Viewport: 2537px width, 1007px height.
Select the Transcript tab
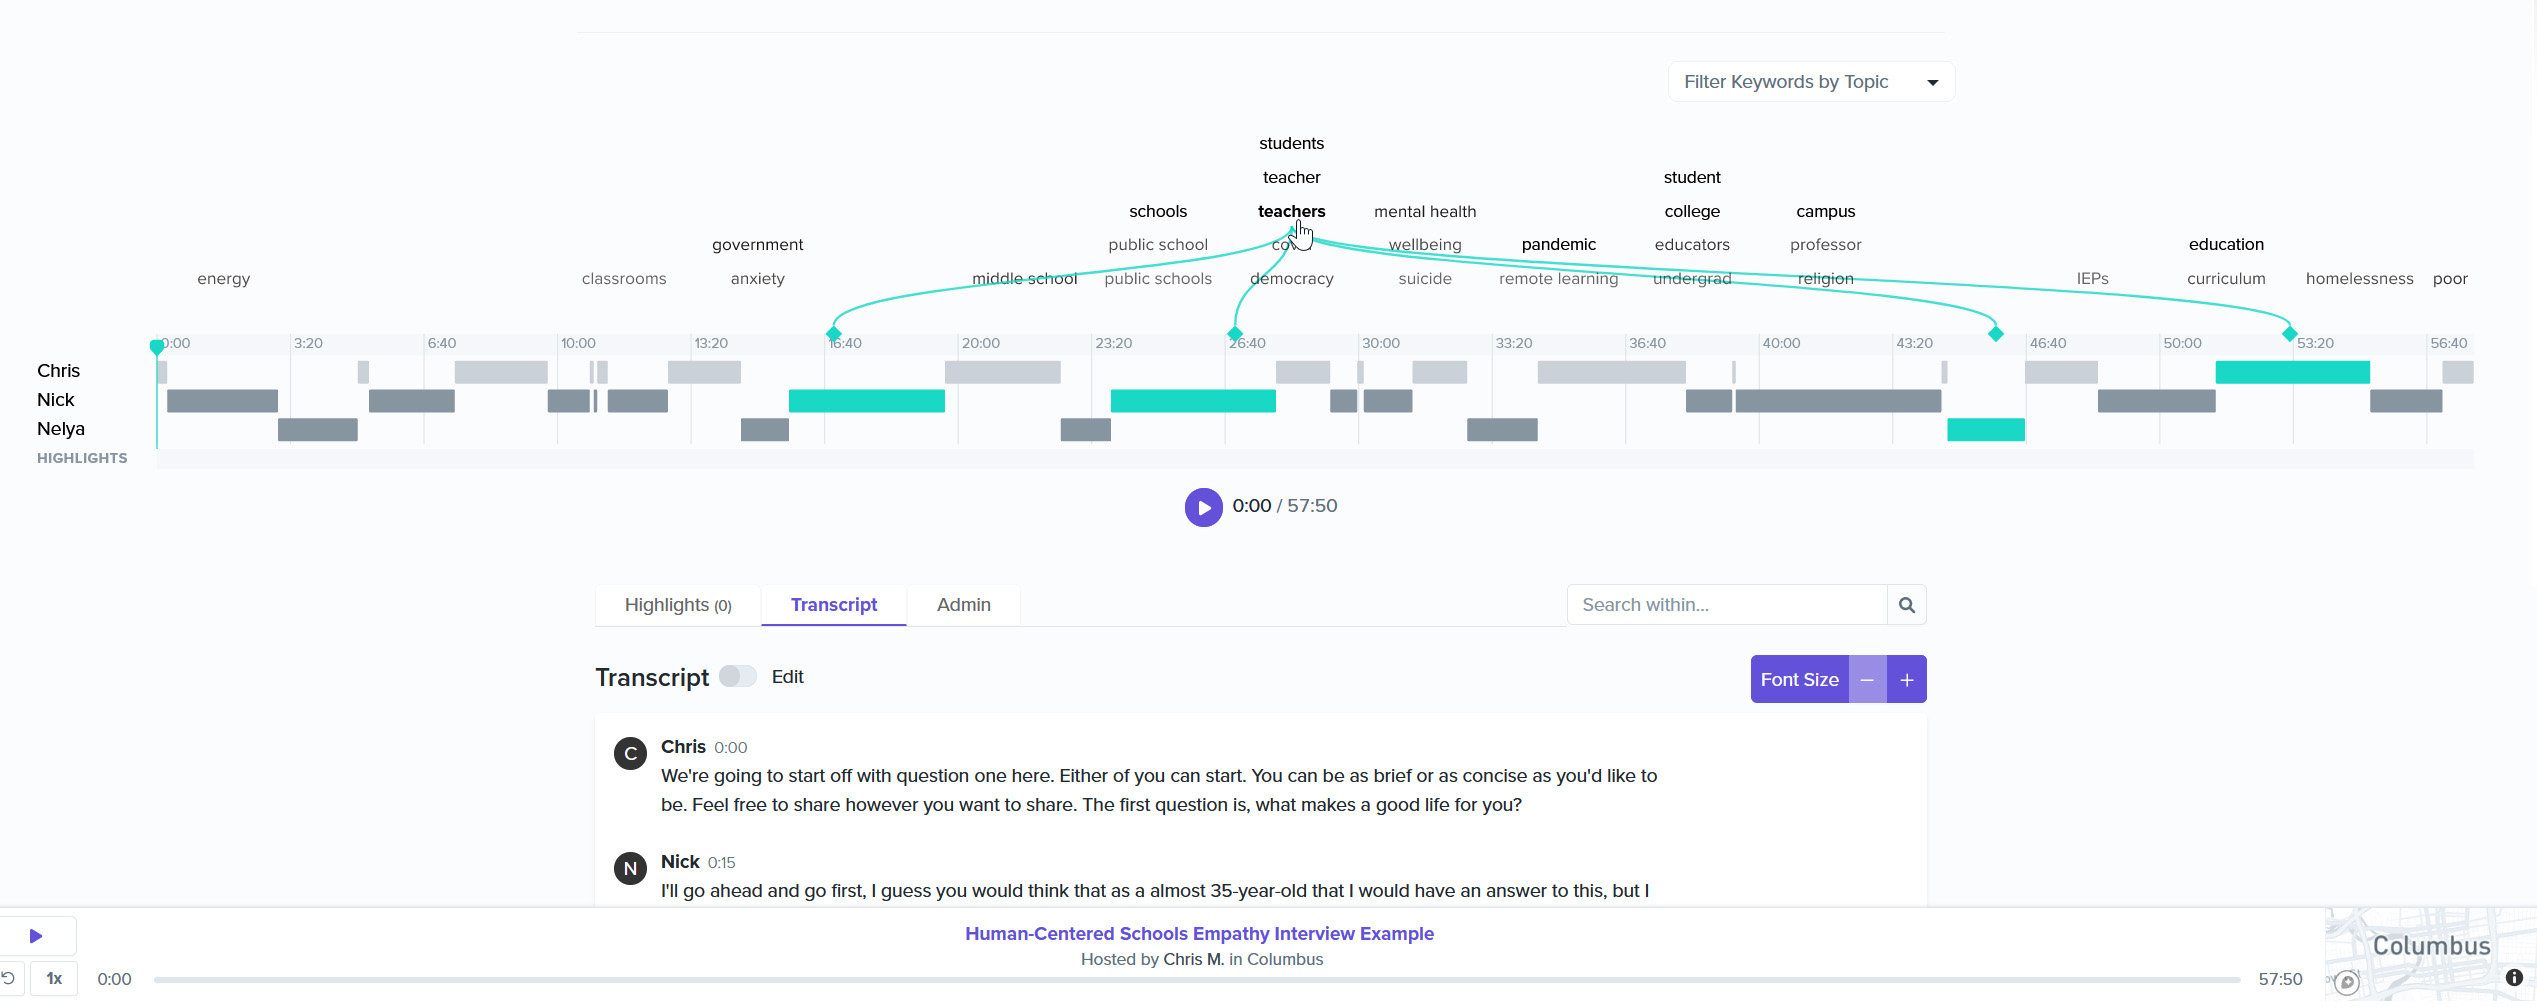833,605
